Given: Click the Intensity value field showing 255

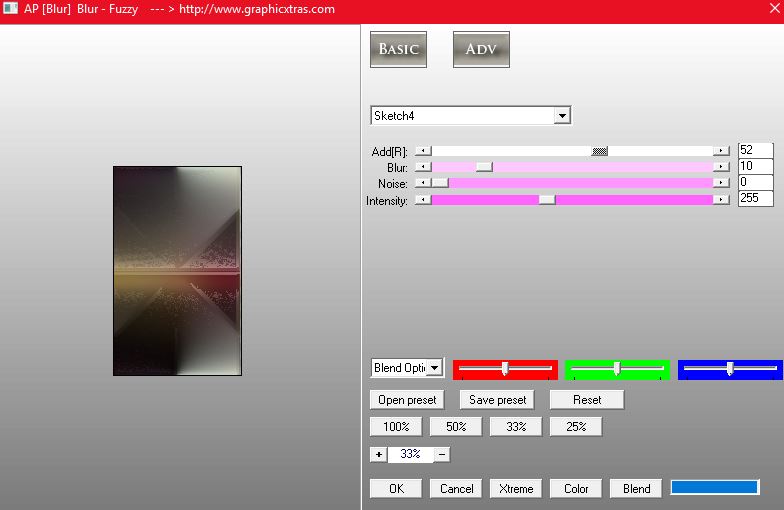Looking at the screenshot, I should (756, 198).
